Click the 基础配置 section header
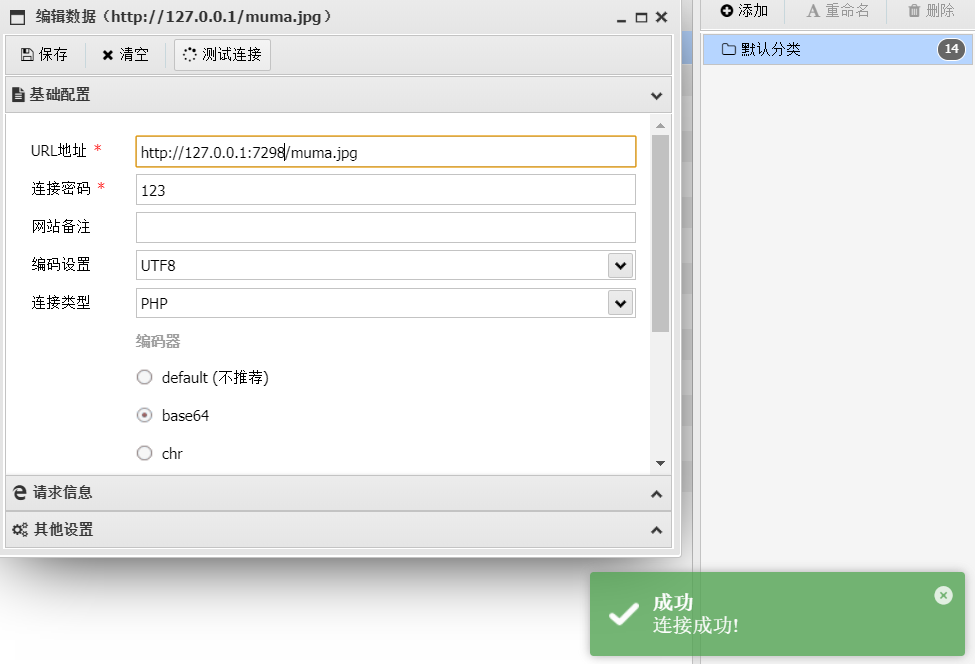Screen dimensions: 975x664 (x=338, y=95)
